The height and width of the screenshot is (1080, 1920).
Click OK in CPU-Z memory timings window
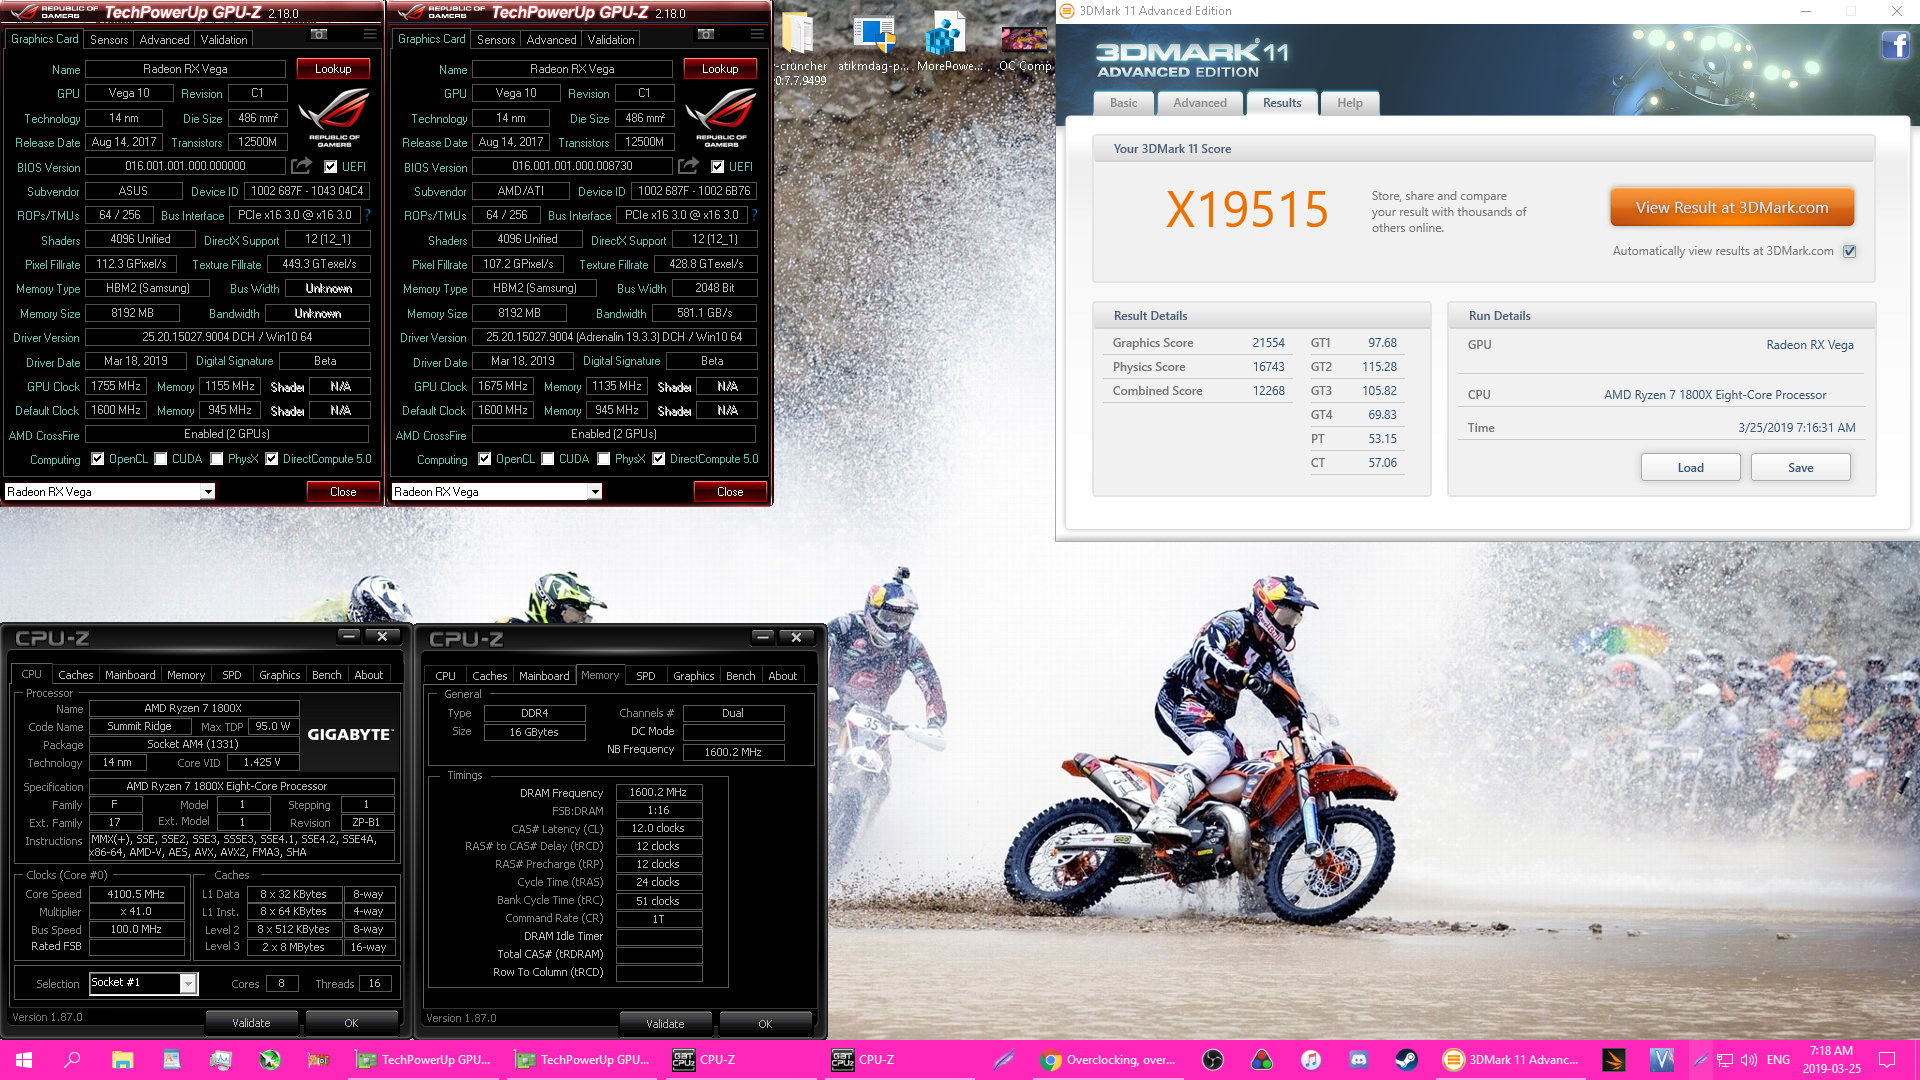pos(765,1024)
